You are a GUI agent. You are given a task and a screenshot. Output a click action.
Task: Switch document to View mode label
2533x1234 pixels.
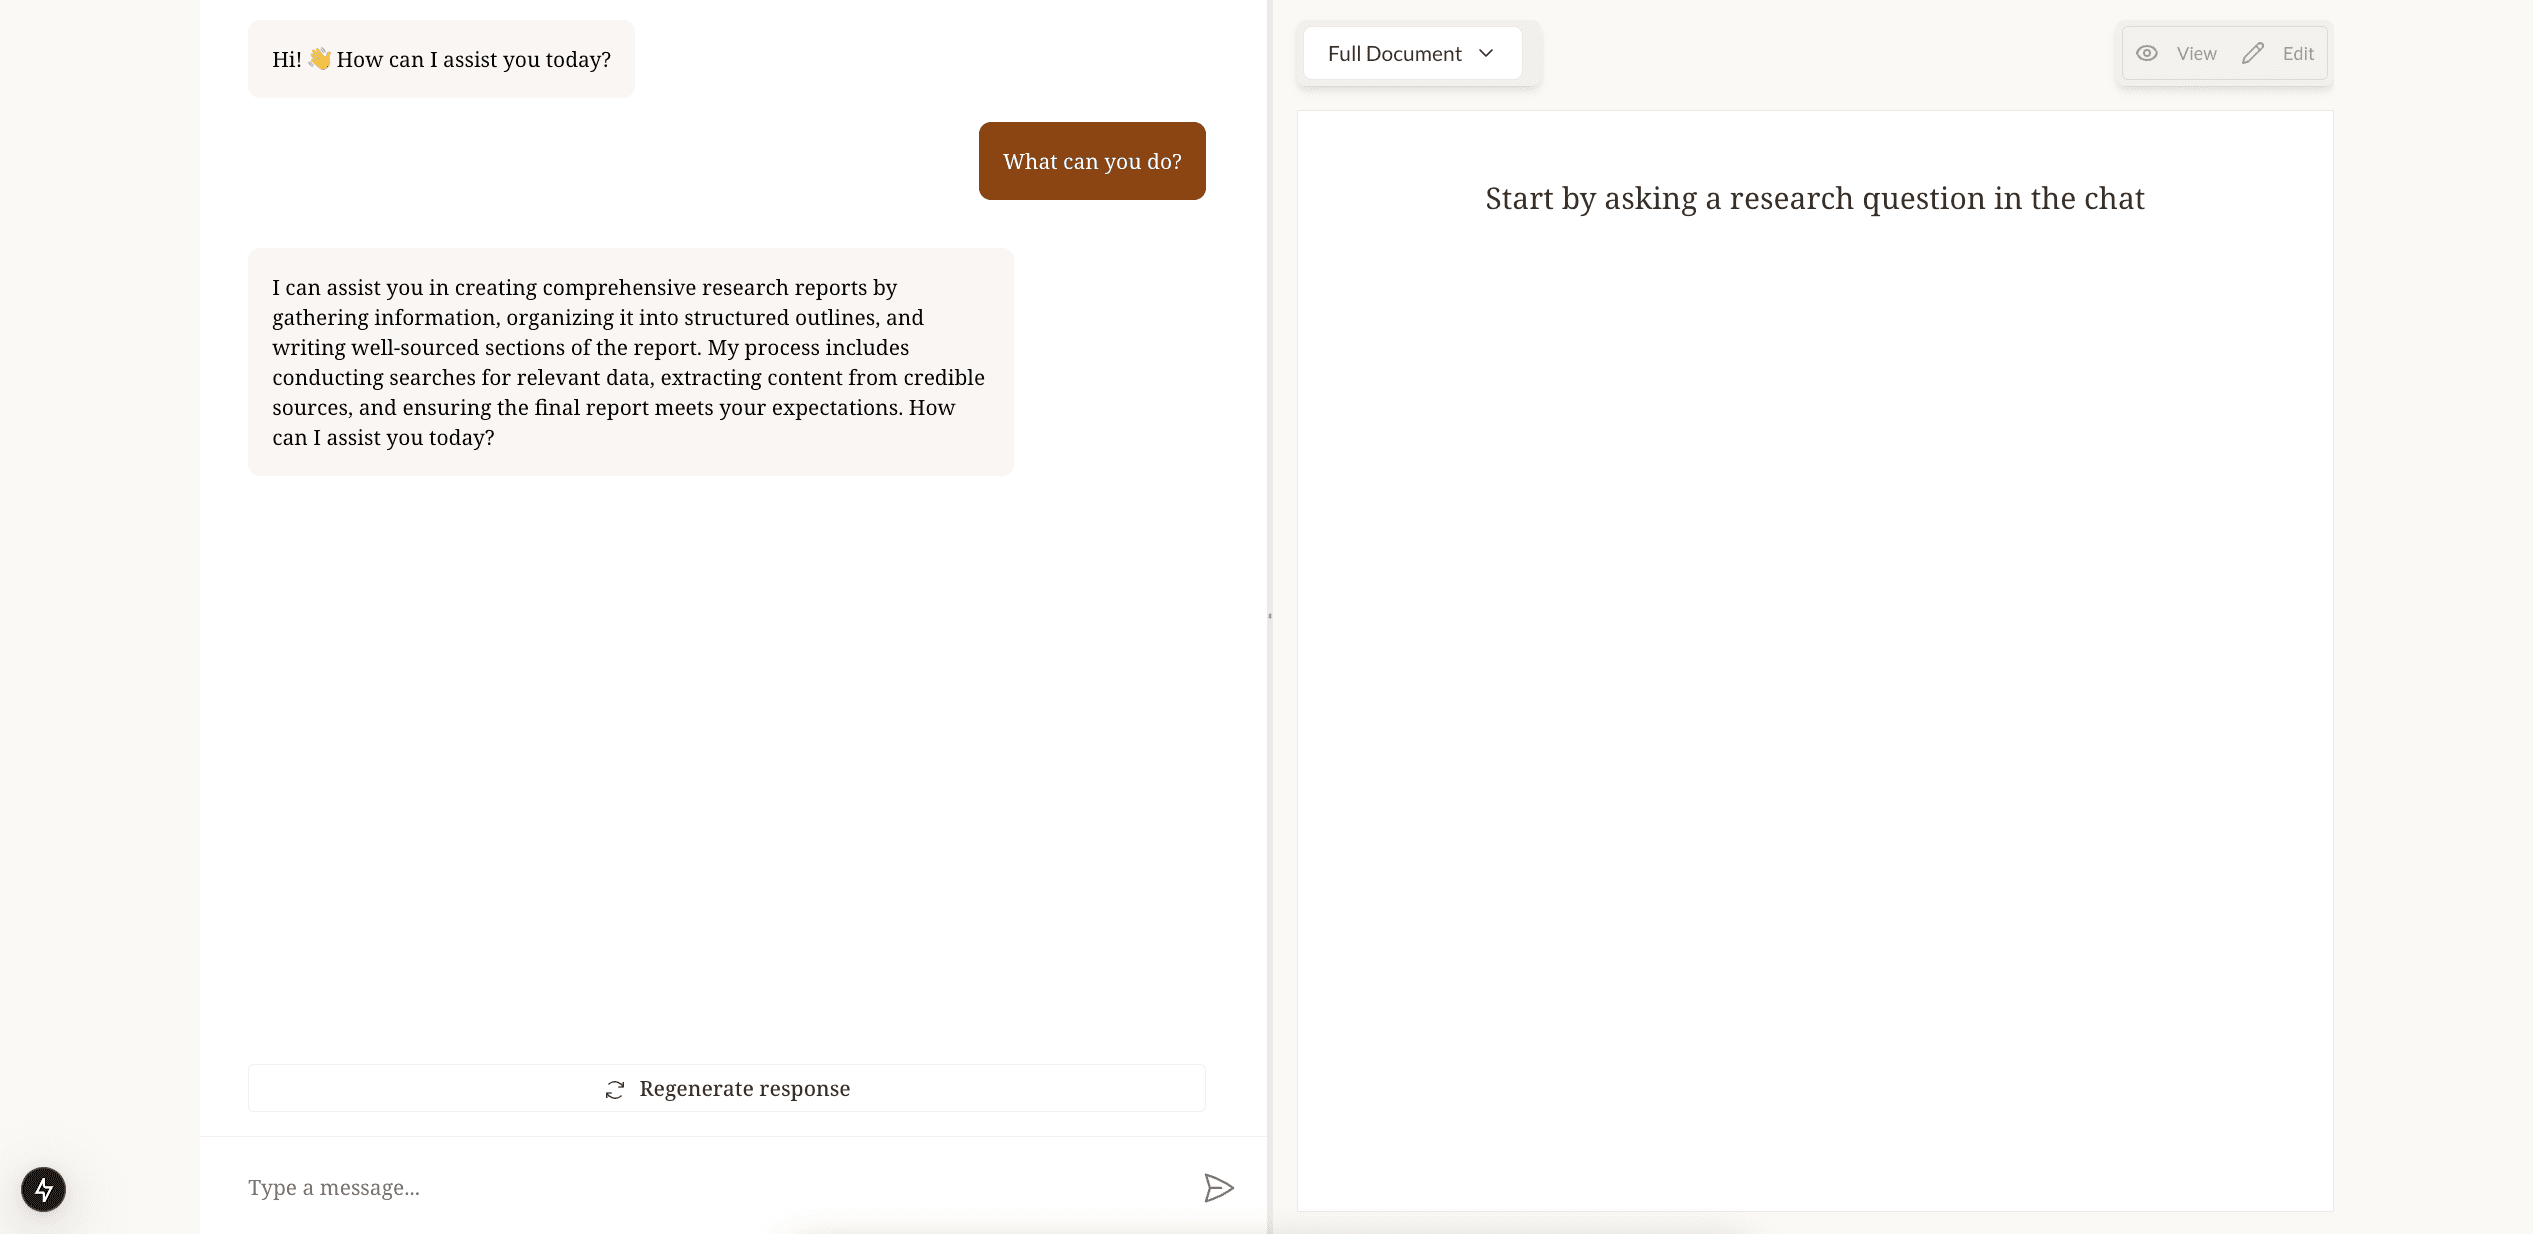coord(2196,54)
